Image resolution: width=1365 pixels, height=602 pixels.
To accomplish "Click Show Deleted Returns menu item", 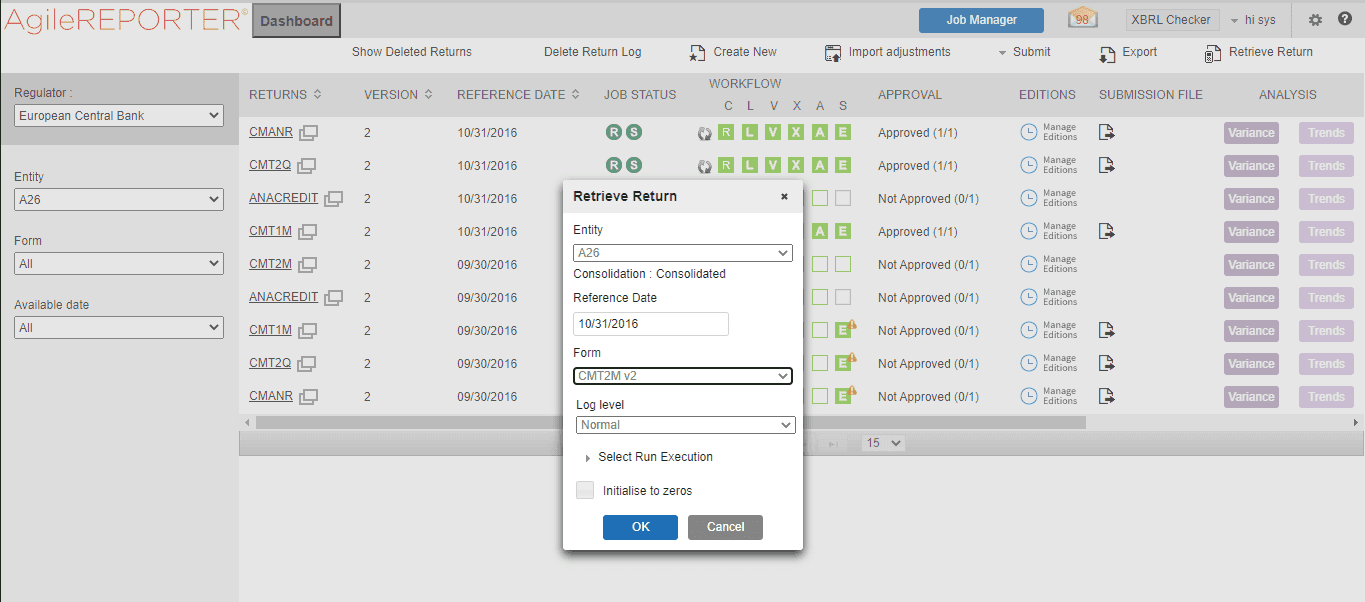I will (411, 52).
